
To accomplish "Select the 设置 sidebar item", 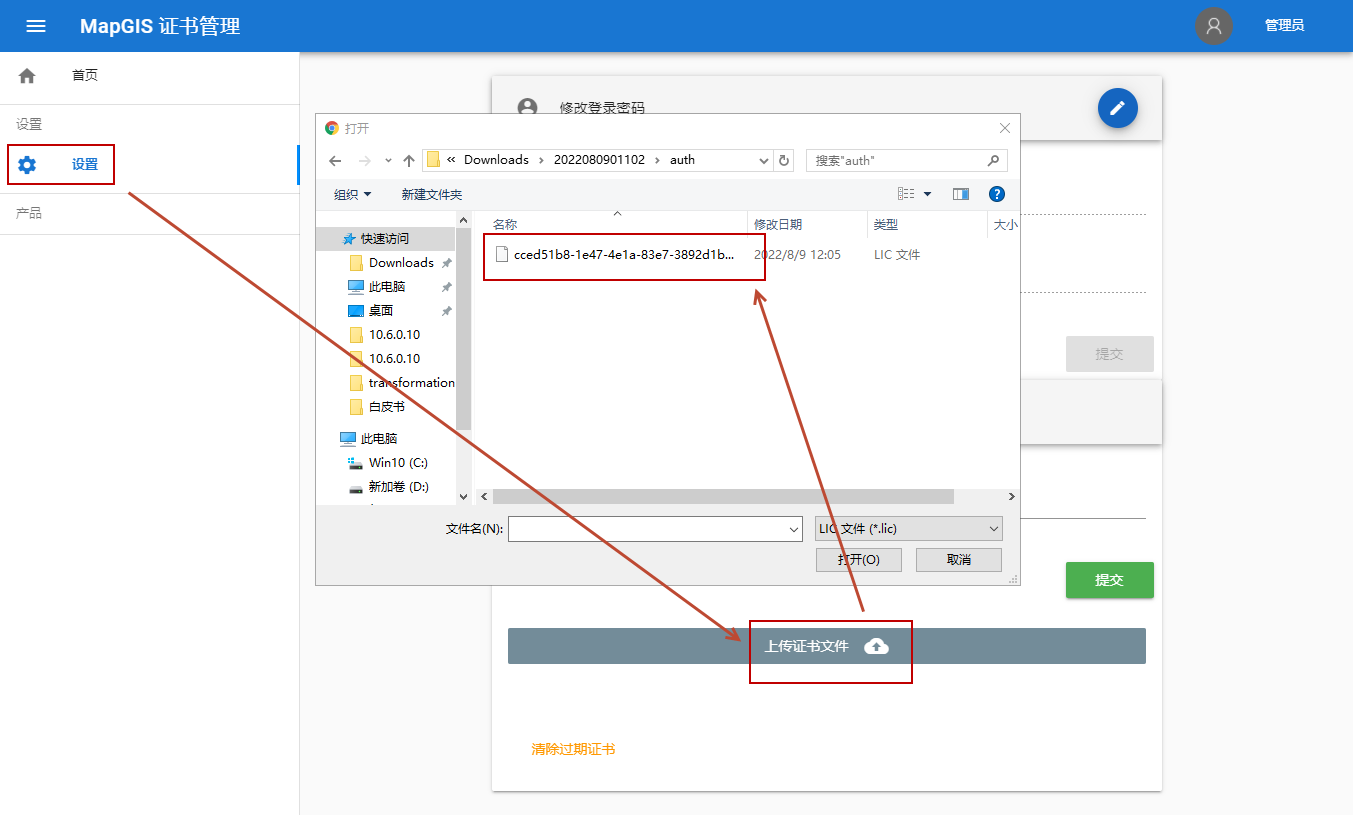I will click(x=150, y=165).
